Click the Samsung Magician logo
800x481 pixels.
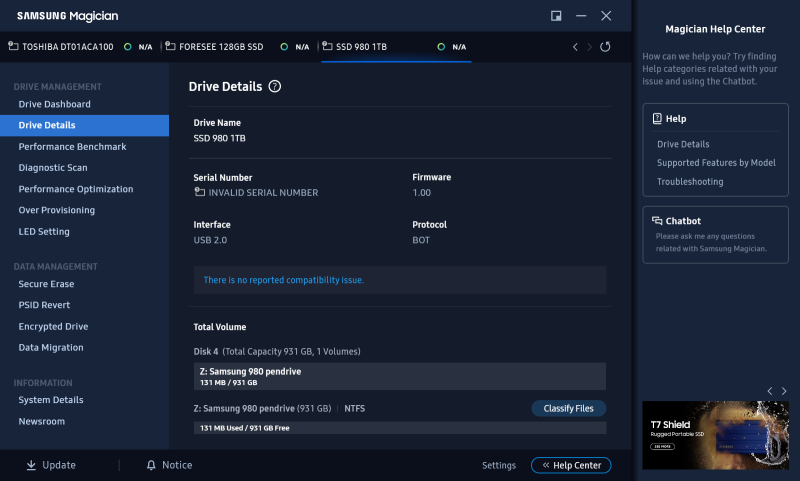(x=67, y=16)
